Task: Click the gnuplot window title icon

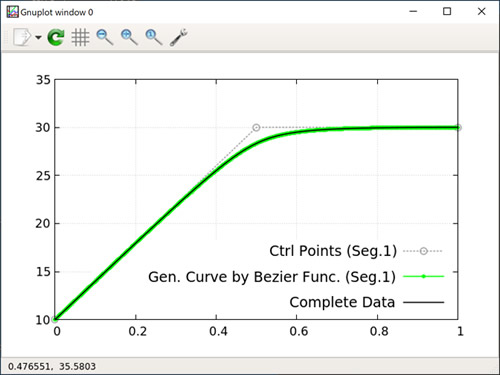Action: [13, 12]
